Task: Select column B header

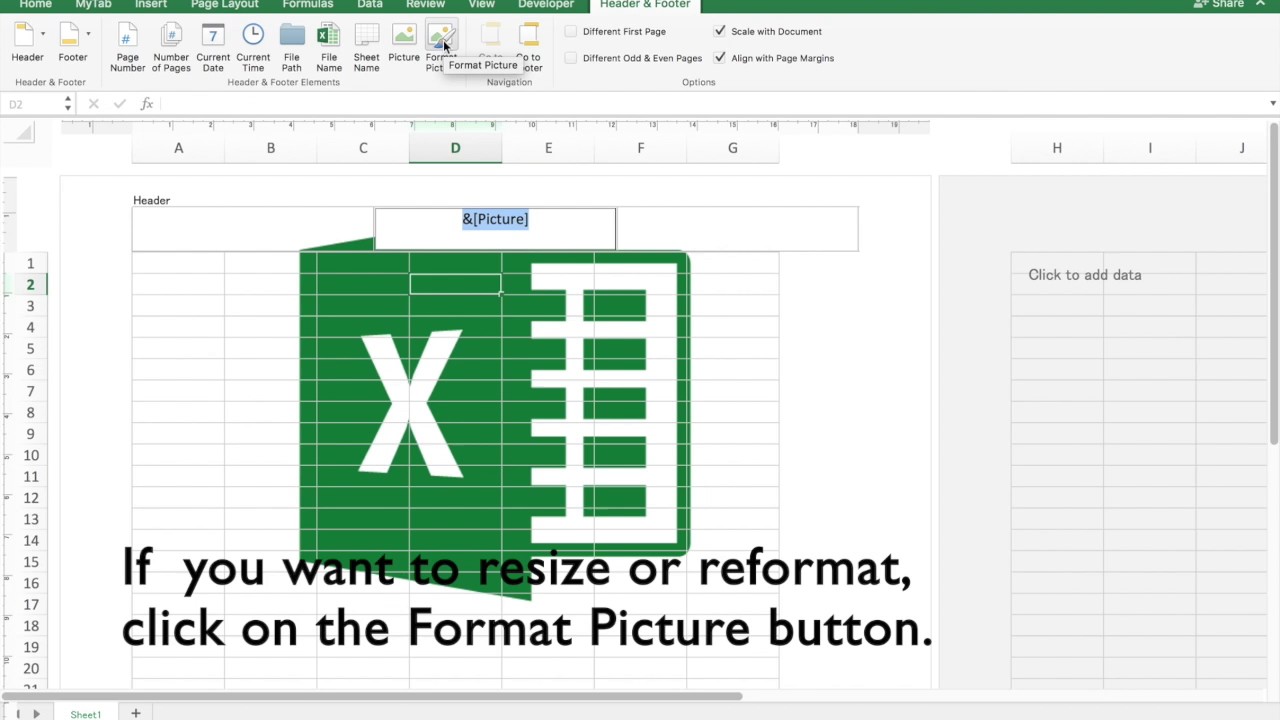Action: coord(270,148)
